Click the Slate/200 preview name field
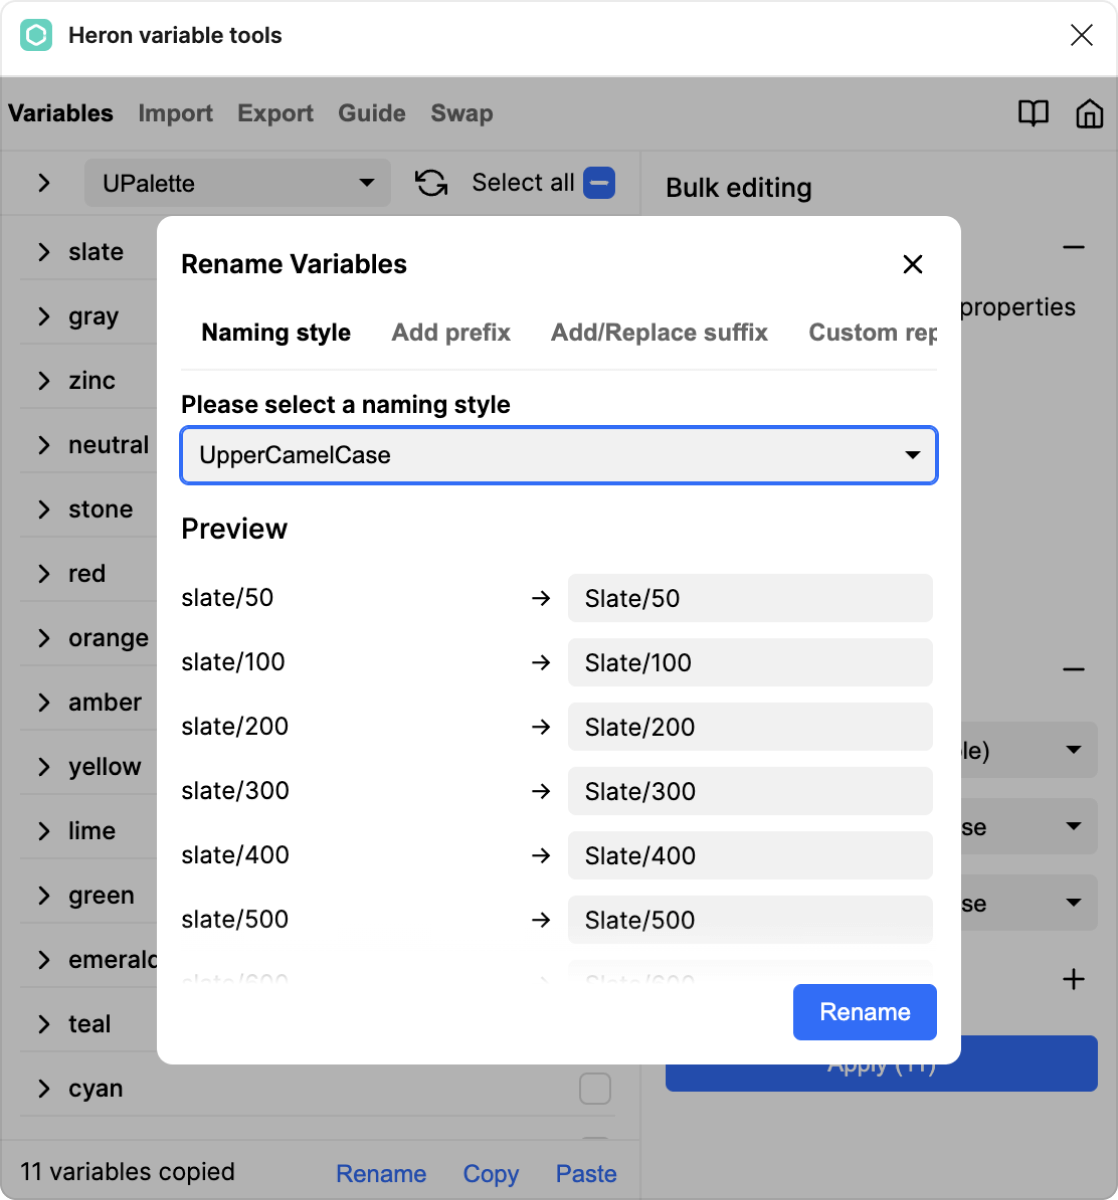Image resolution: width=1118 pixels, height=1200 pixels. (x=750, y=727)
